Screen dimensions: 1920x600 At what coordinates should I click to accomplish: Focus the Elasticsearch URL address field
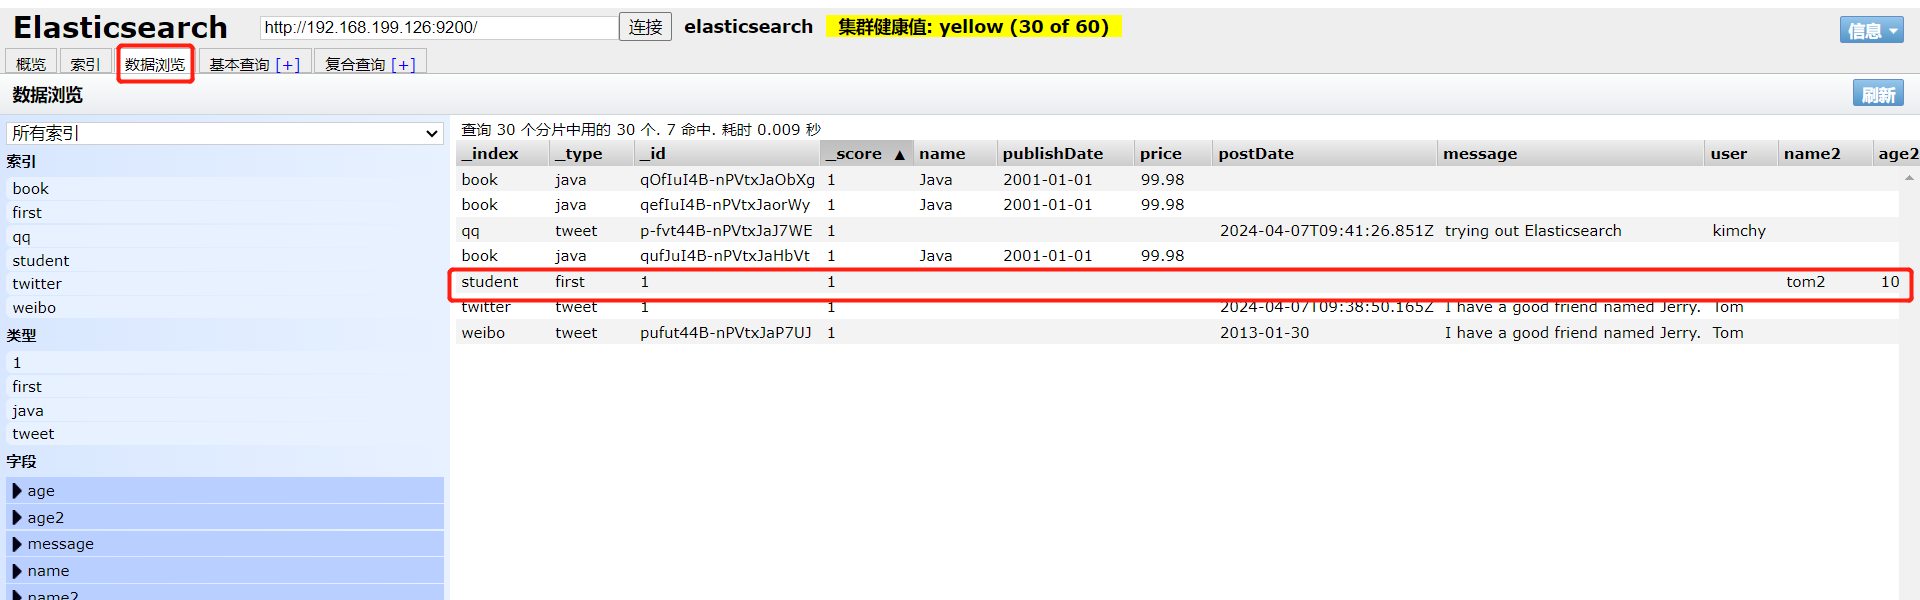[439, 27]
